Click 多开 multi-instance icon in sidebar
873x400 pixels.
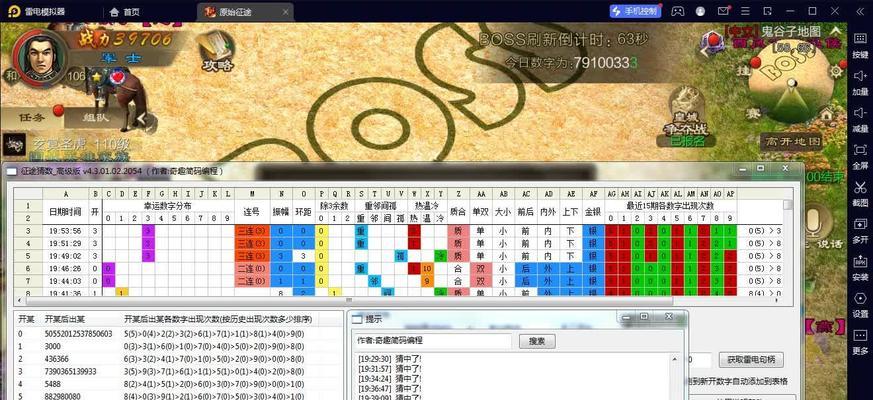pos(860,229)
